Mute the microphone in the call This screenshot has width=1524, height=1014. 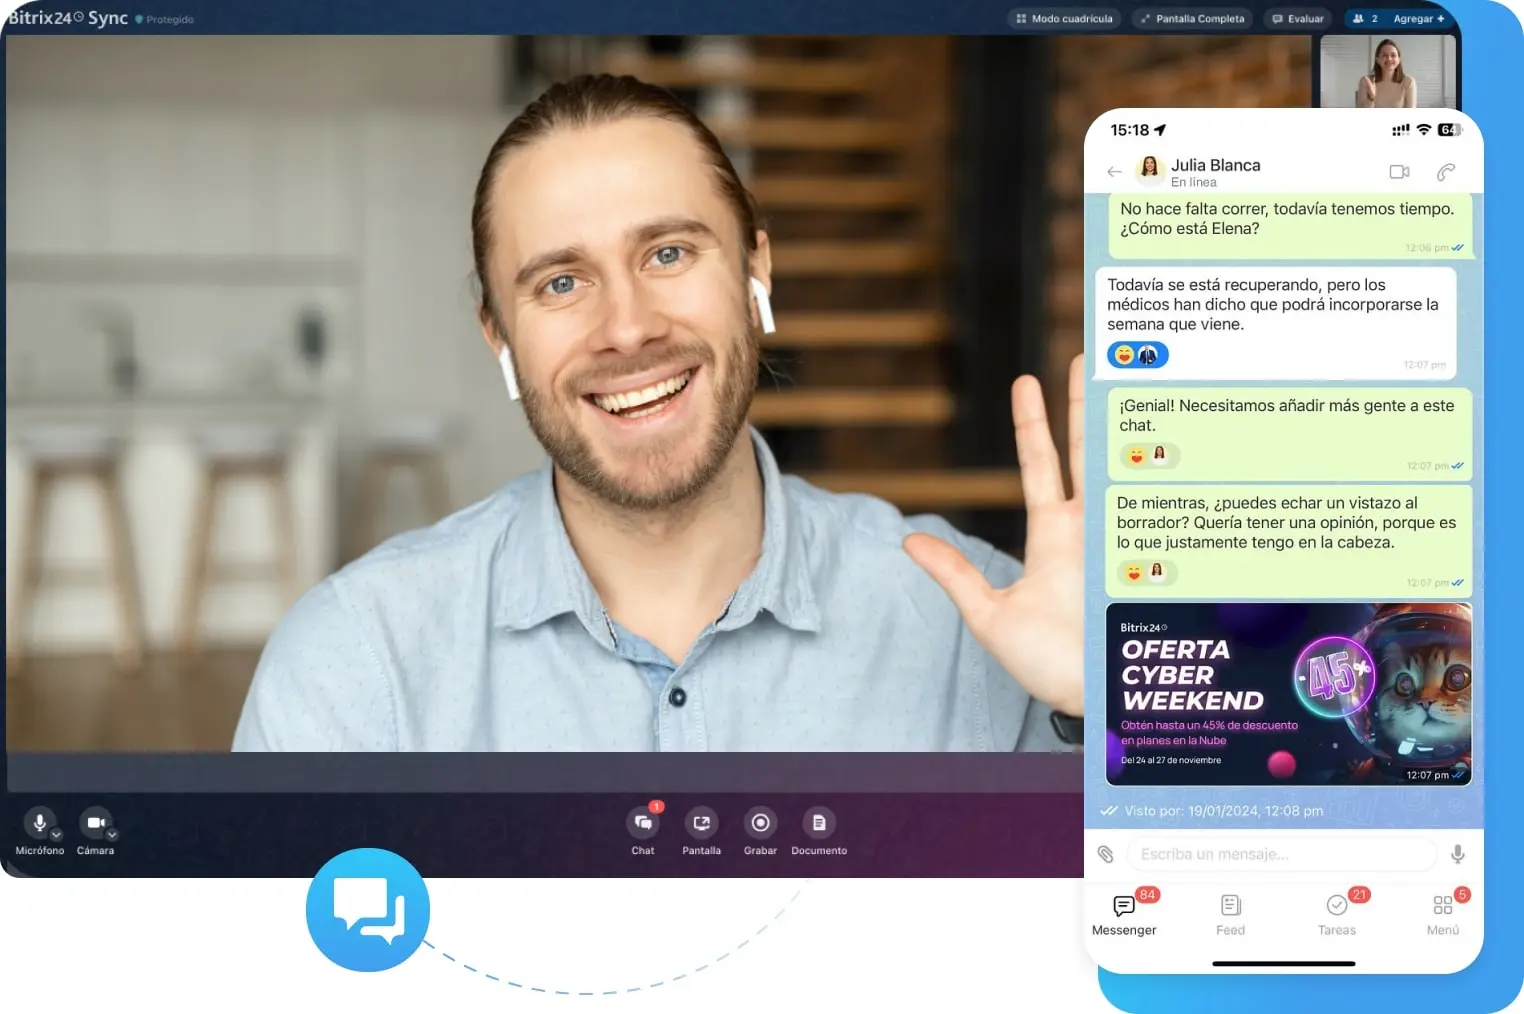[39, 822]
